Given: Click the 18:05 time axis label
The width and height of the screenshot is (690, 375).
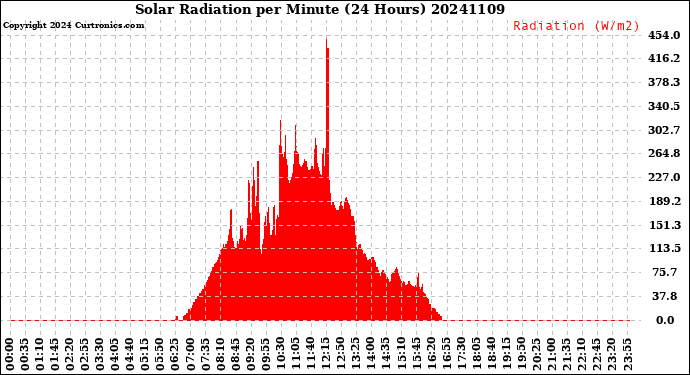Looking at the screenshot, I should coord(476,355).
